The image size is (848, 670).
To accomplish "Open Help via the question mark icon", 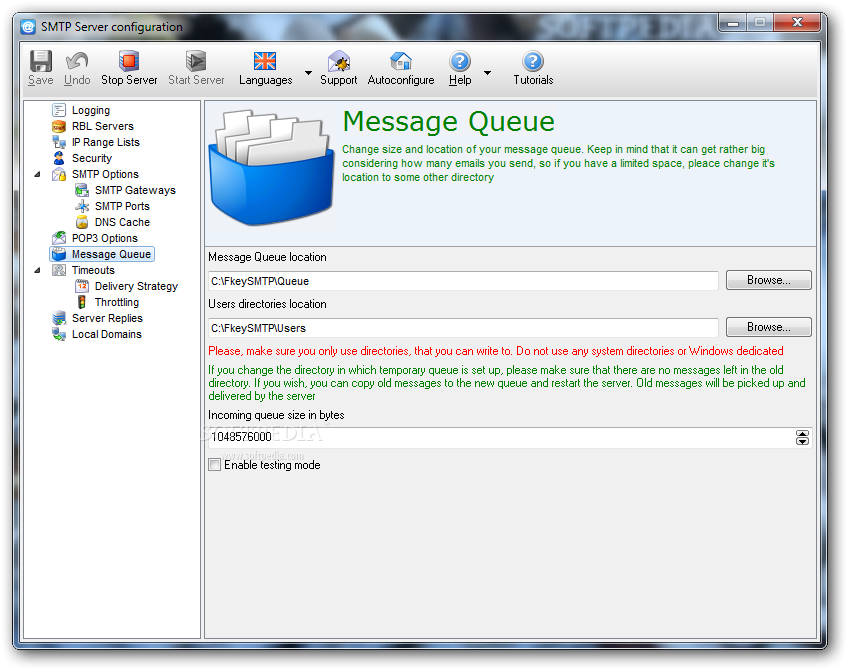I will (x=460, y=61).
